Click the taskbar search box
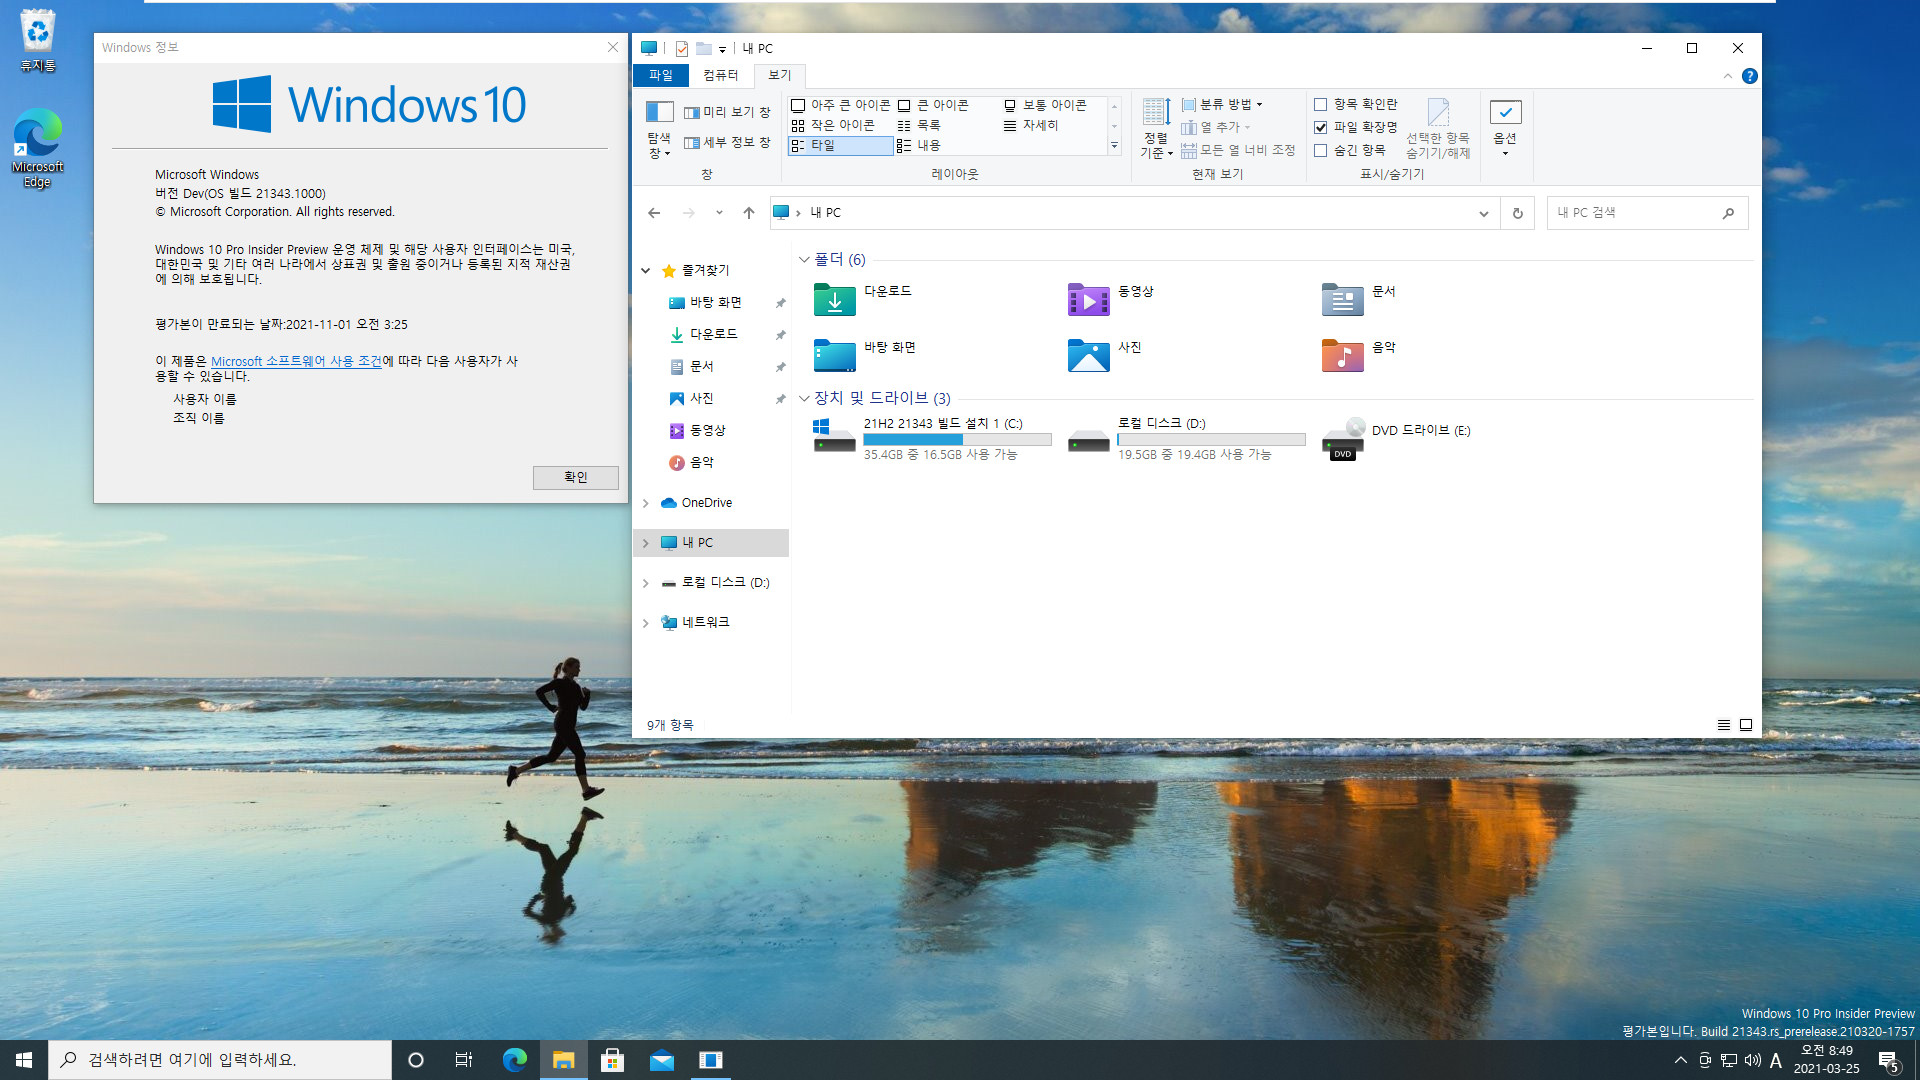Image resolution: width=1920 pixels, height=1080 pixels. point(220,1060)
